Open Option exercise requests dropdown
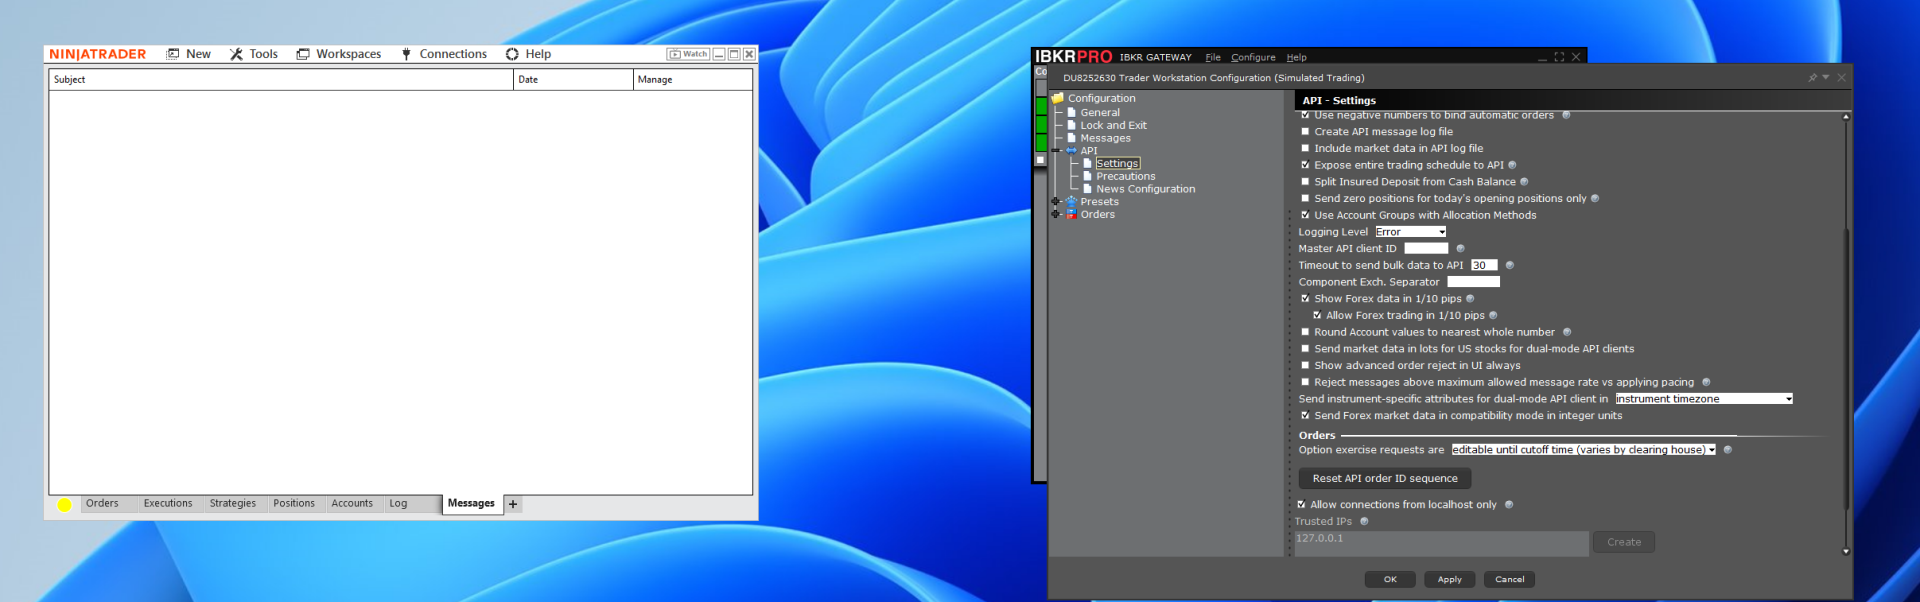 1583,450
